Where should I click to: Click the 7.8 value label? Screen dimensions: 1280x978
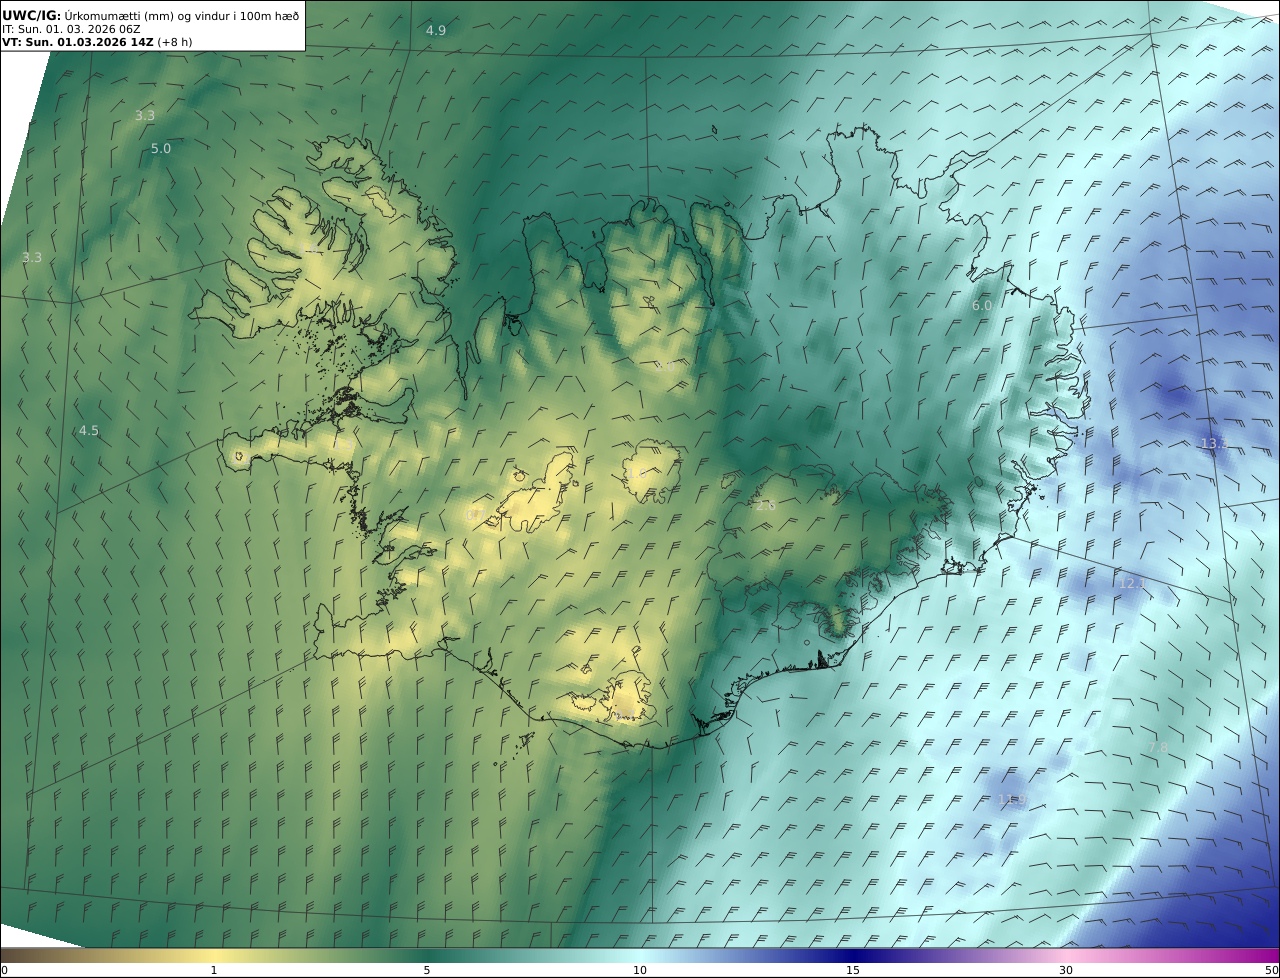(x=1158, y=748)
